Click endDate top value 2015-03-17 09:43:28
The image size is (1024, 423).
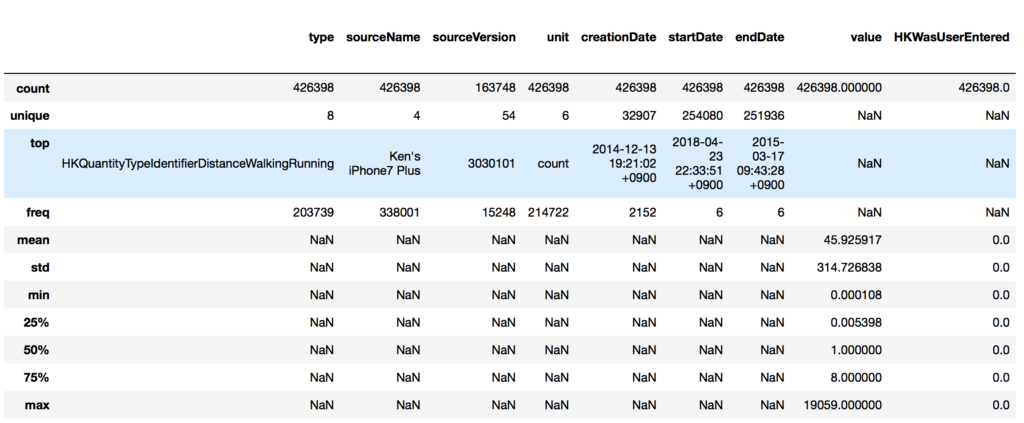click(x=760, y=163)
